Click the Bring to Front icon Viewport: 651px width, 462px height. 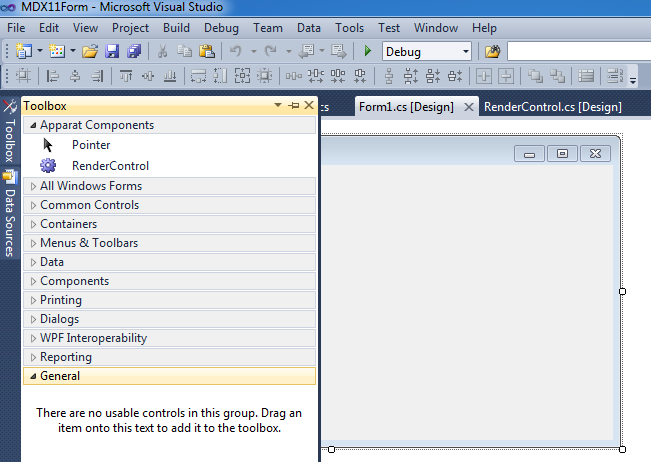(x=535, y=76)
